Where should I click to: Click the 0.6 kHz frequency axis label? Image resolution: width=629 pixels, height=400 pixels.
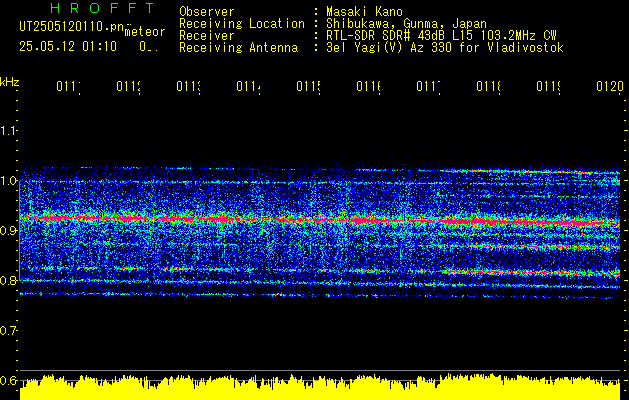point(8,380)
